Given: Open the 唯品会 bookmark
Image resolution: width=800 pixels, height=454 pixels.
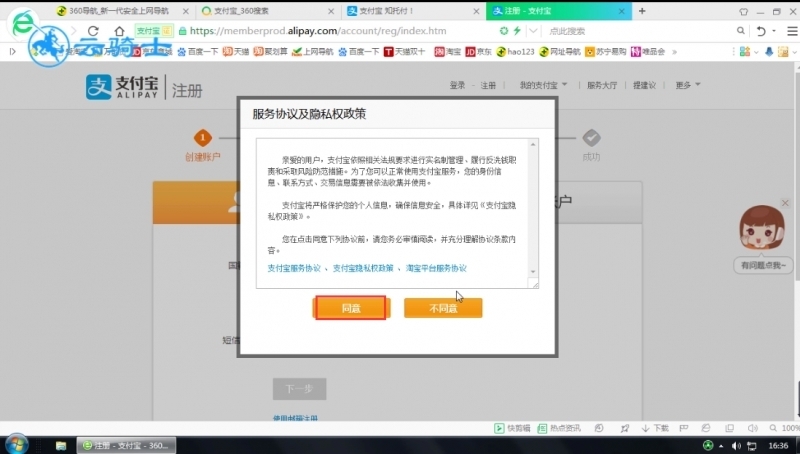Looking at the screenshot, I should coord(648,52).
